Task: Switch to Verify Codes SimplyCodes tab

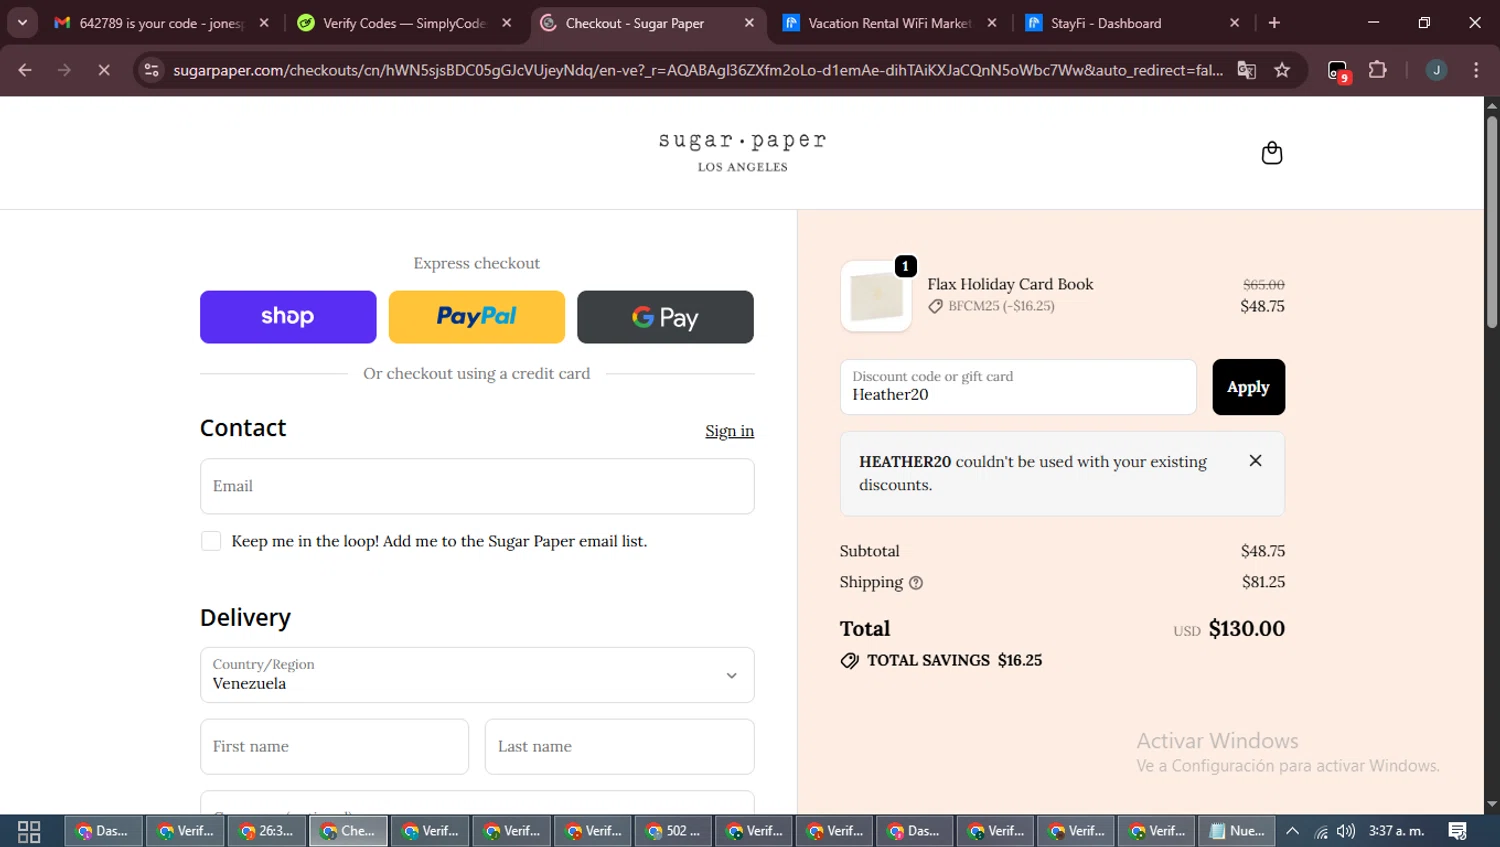Action: pos(404,23)
